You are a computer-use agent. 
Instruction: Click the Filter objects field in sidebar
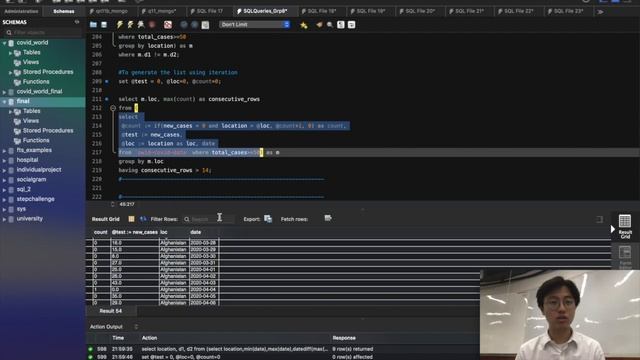click(42, 32)
